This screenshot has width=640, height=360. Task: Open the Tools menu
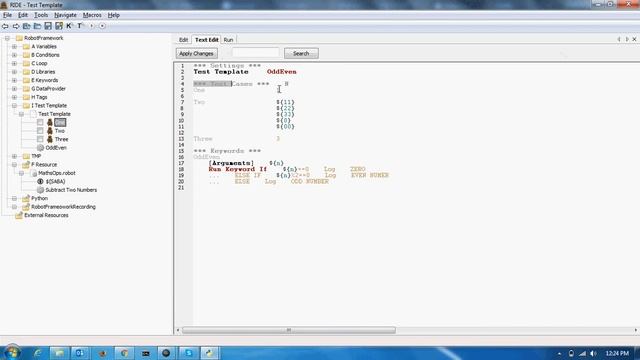pos(41,15)
